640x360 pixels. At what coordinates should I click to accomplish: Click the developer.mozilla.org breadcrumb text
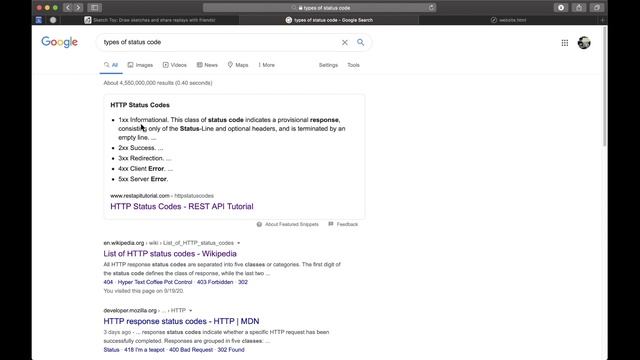coord(130,311)
